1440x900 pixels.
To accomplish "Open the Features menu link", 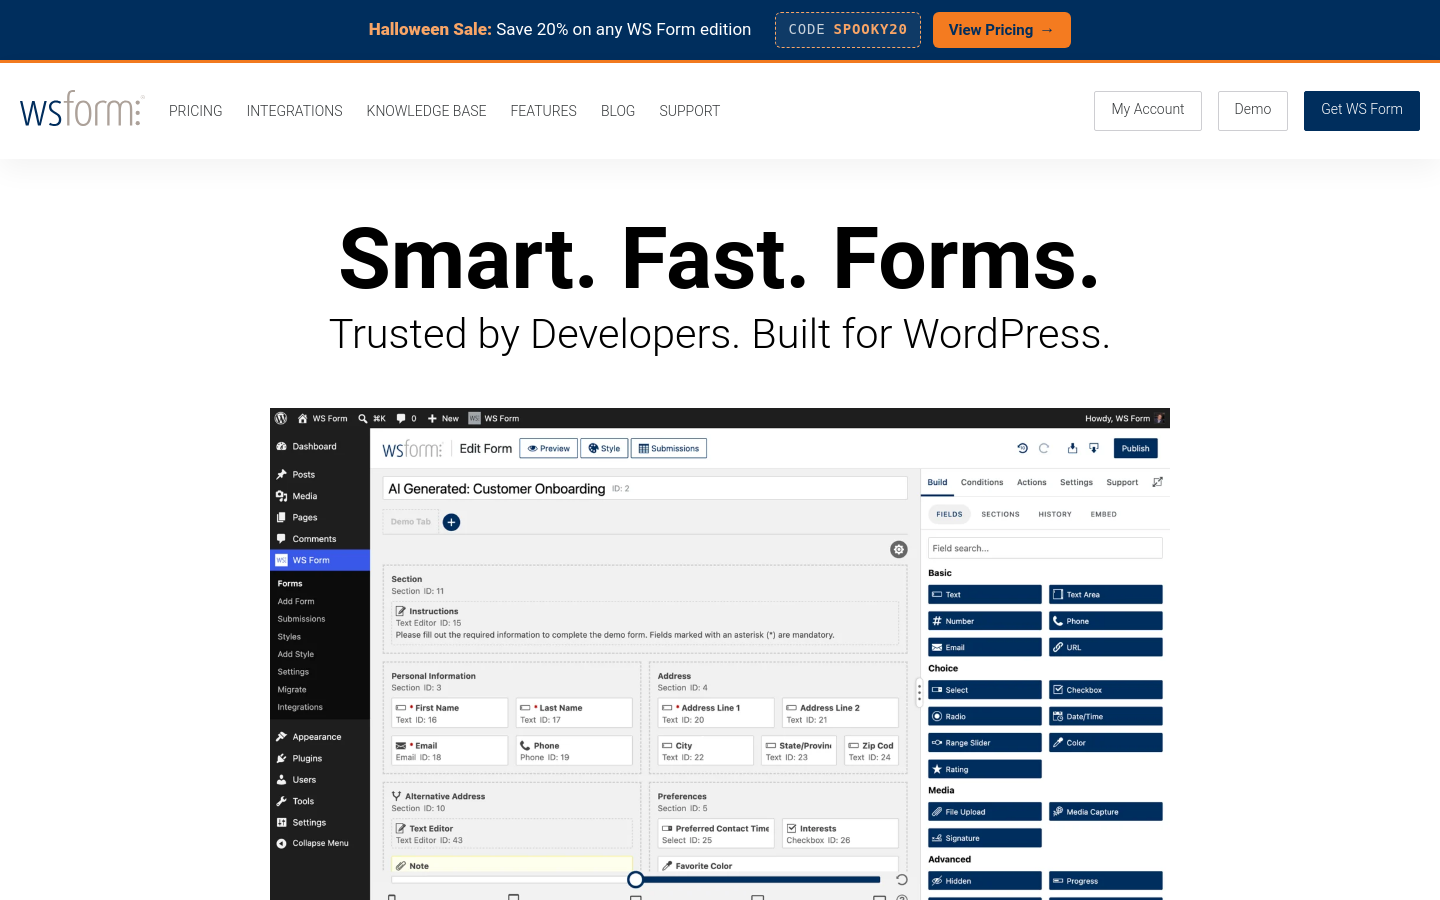I will 544,111.
